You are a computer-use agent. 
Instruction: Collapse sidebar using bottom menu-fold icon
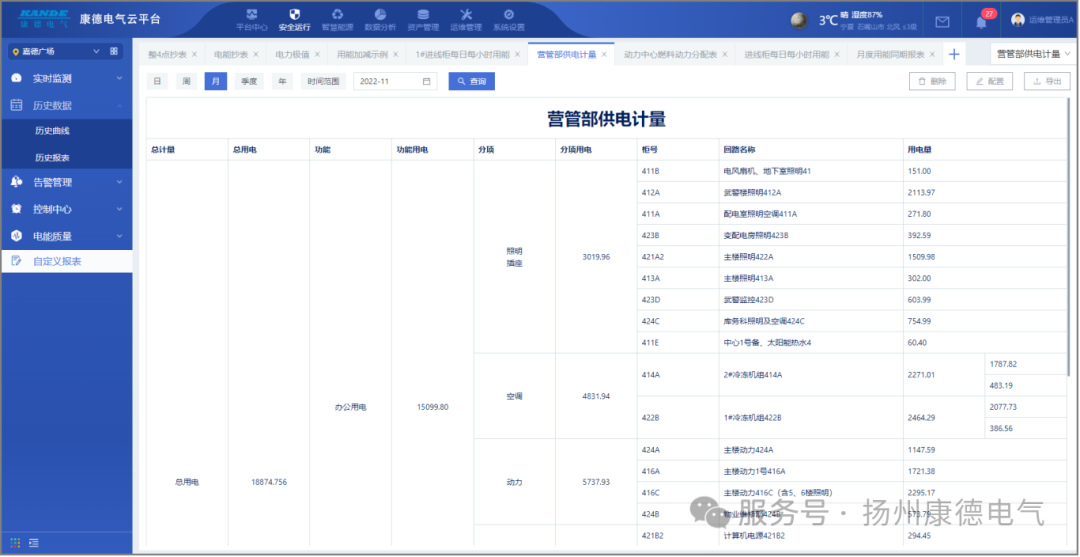pos(34,543)
